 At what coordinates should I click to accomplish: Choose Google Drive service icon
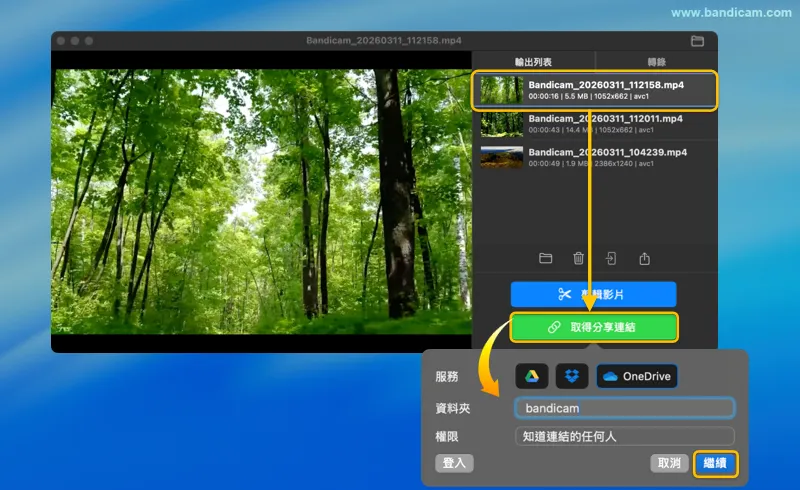click(532, 376)
